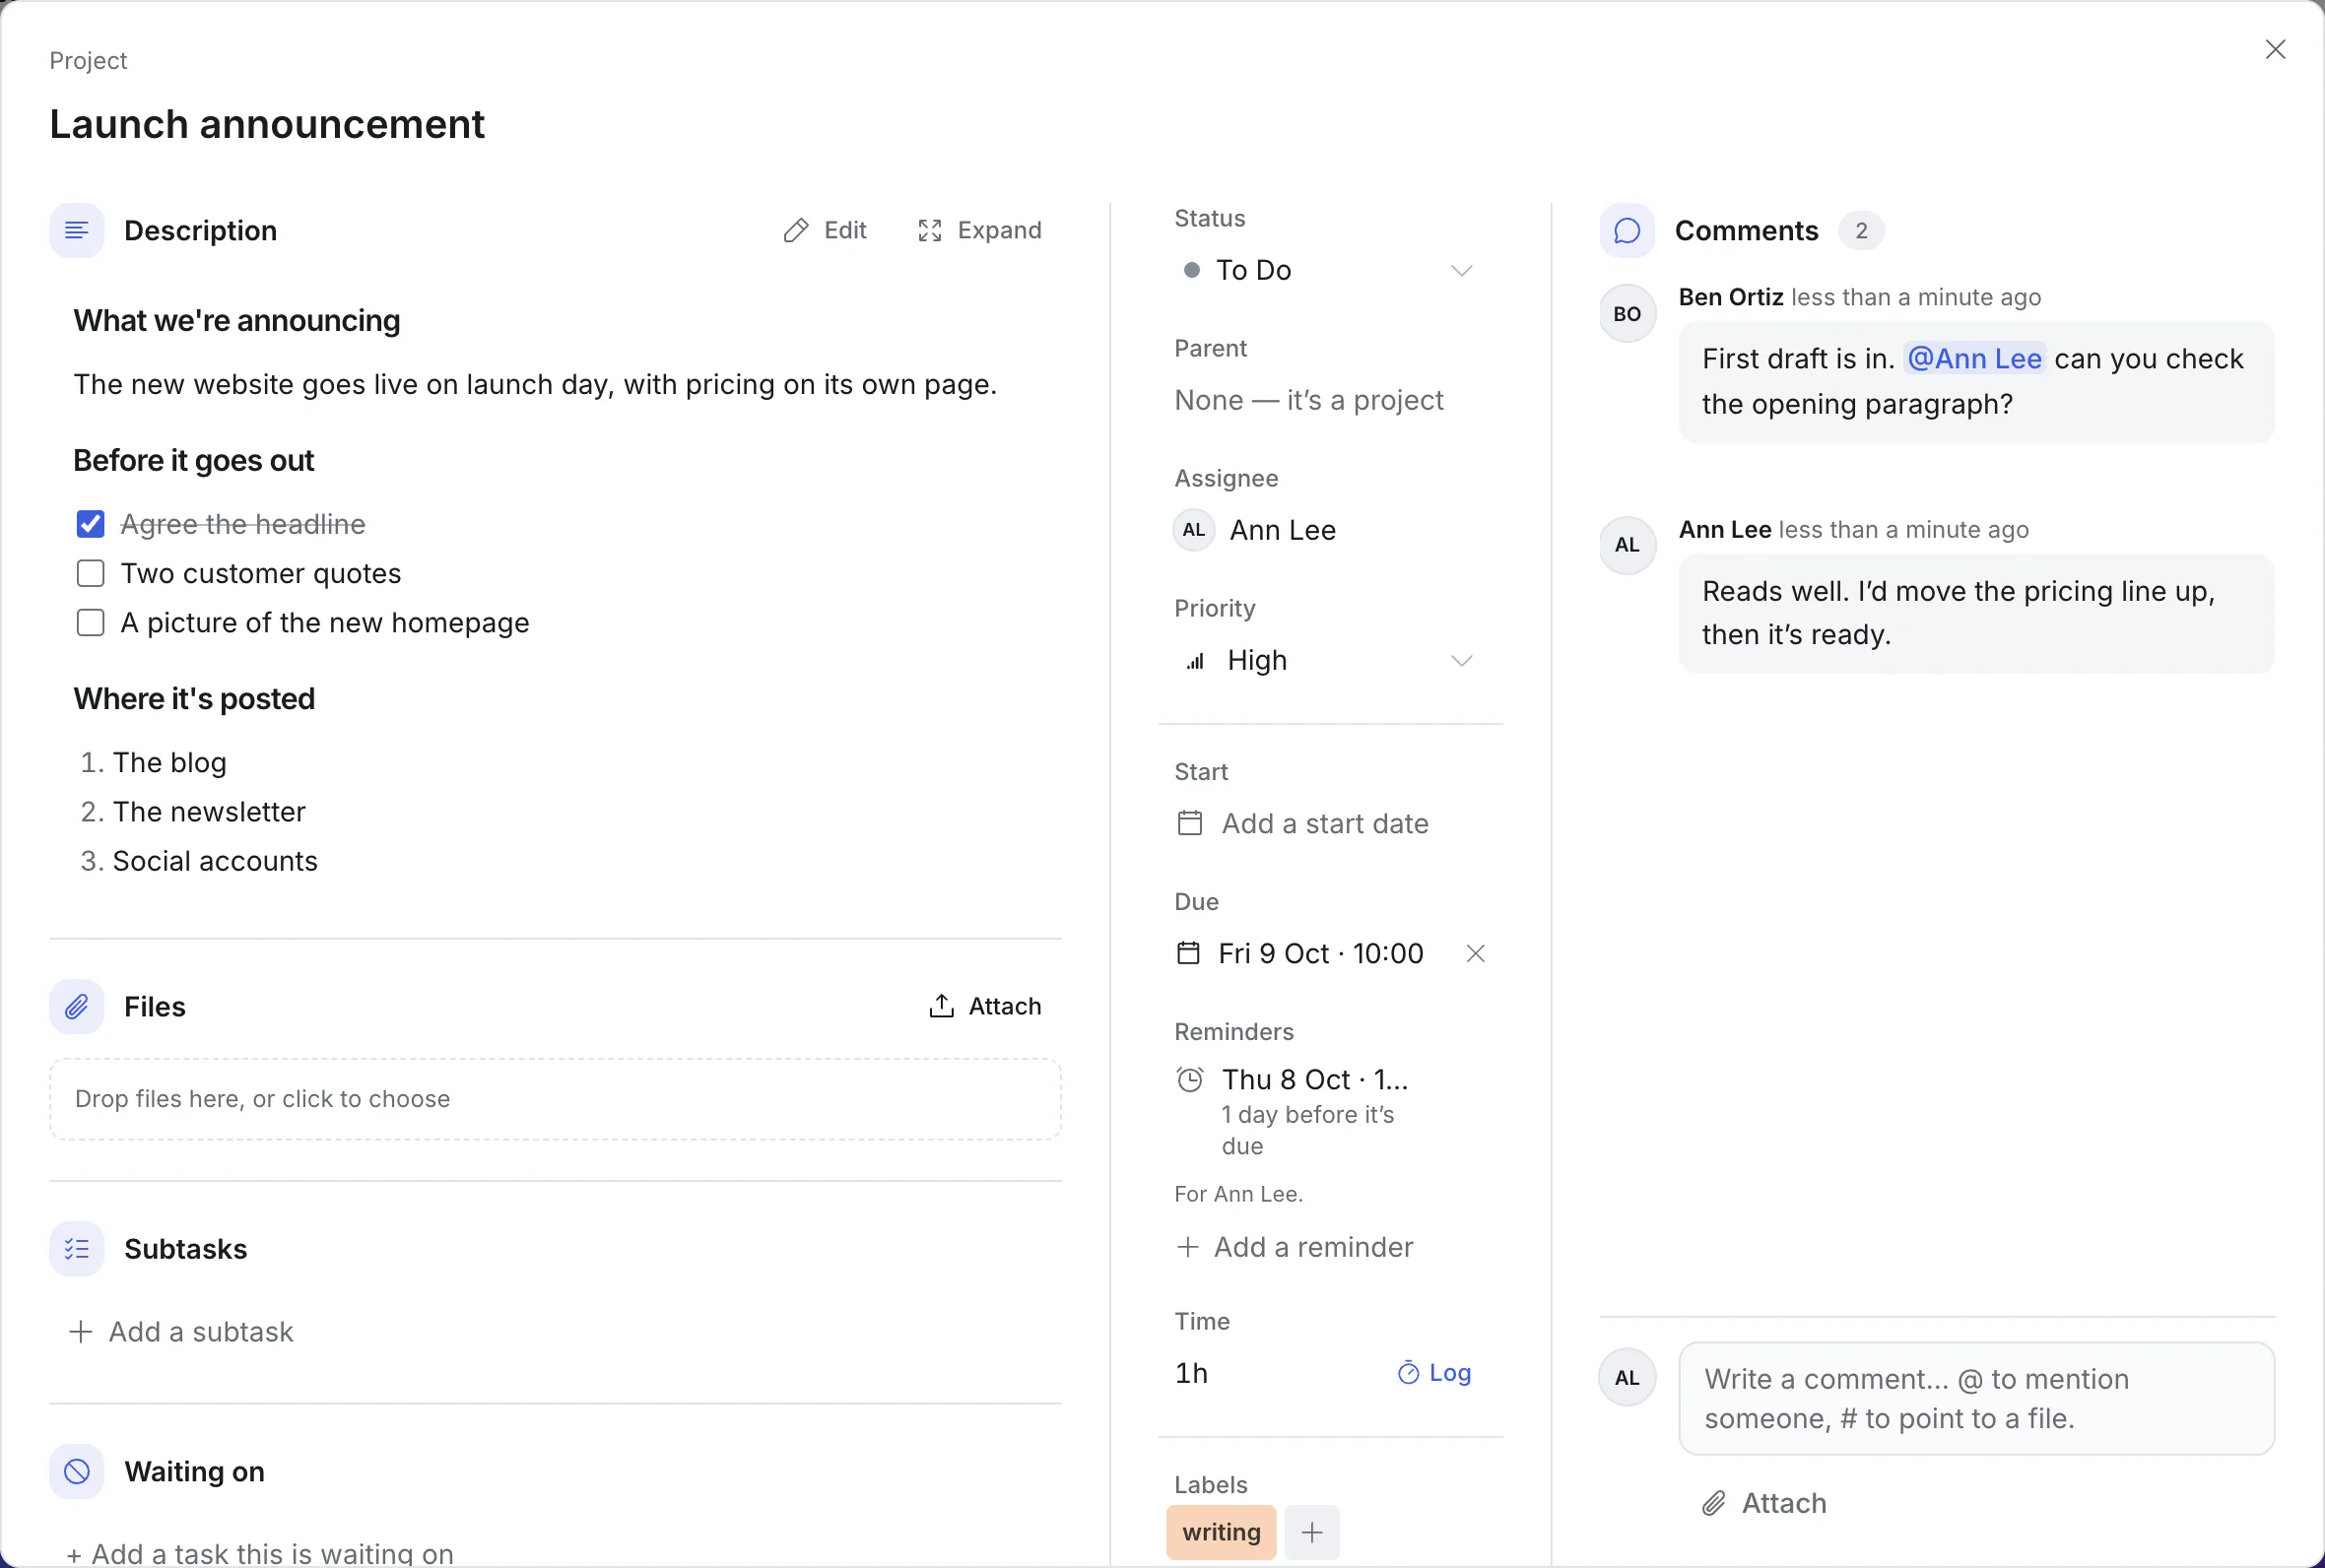Screen dimensions: 2325x1568
Task: Click Add a start date
Action: pos(1303,824)
